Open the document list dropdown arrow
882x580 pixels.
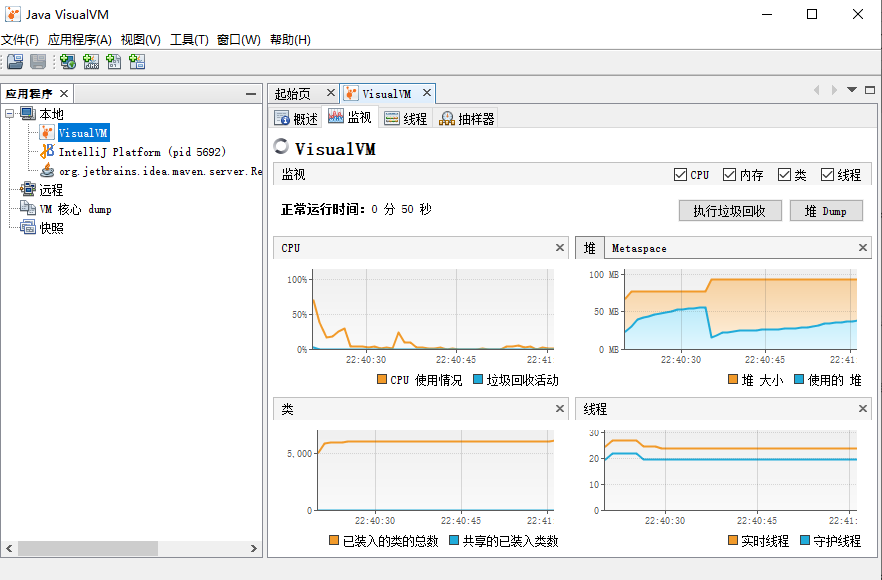(852, 90)
